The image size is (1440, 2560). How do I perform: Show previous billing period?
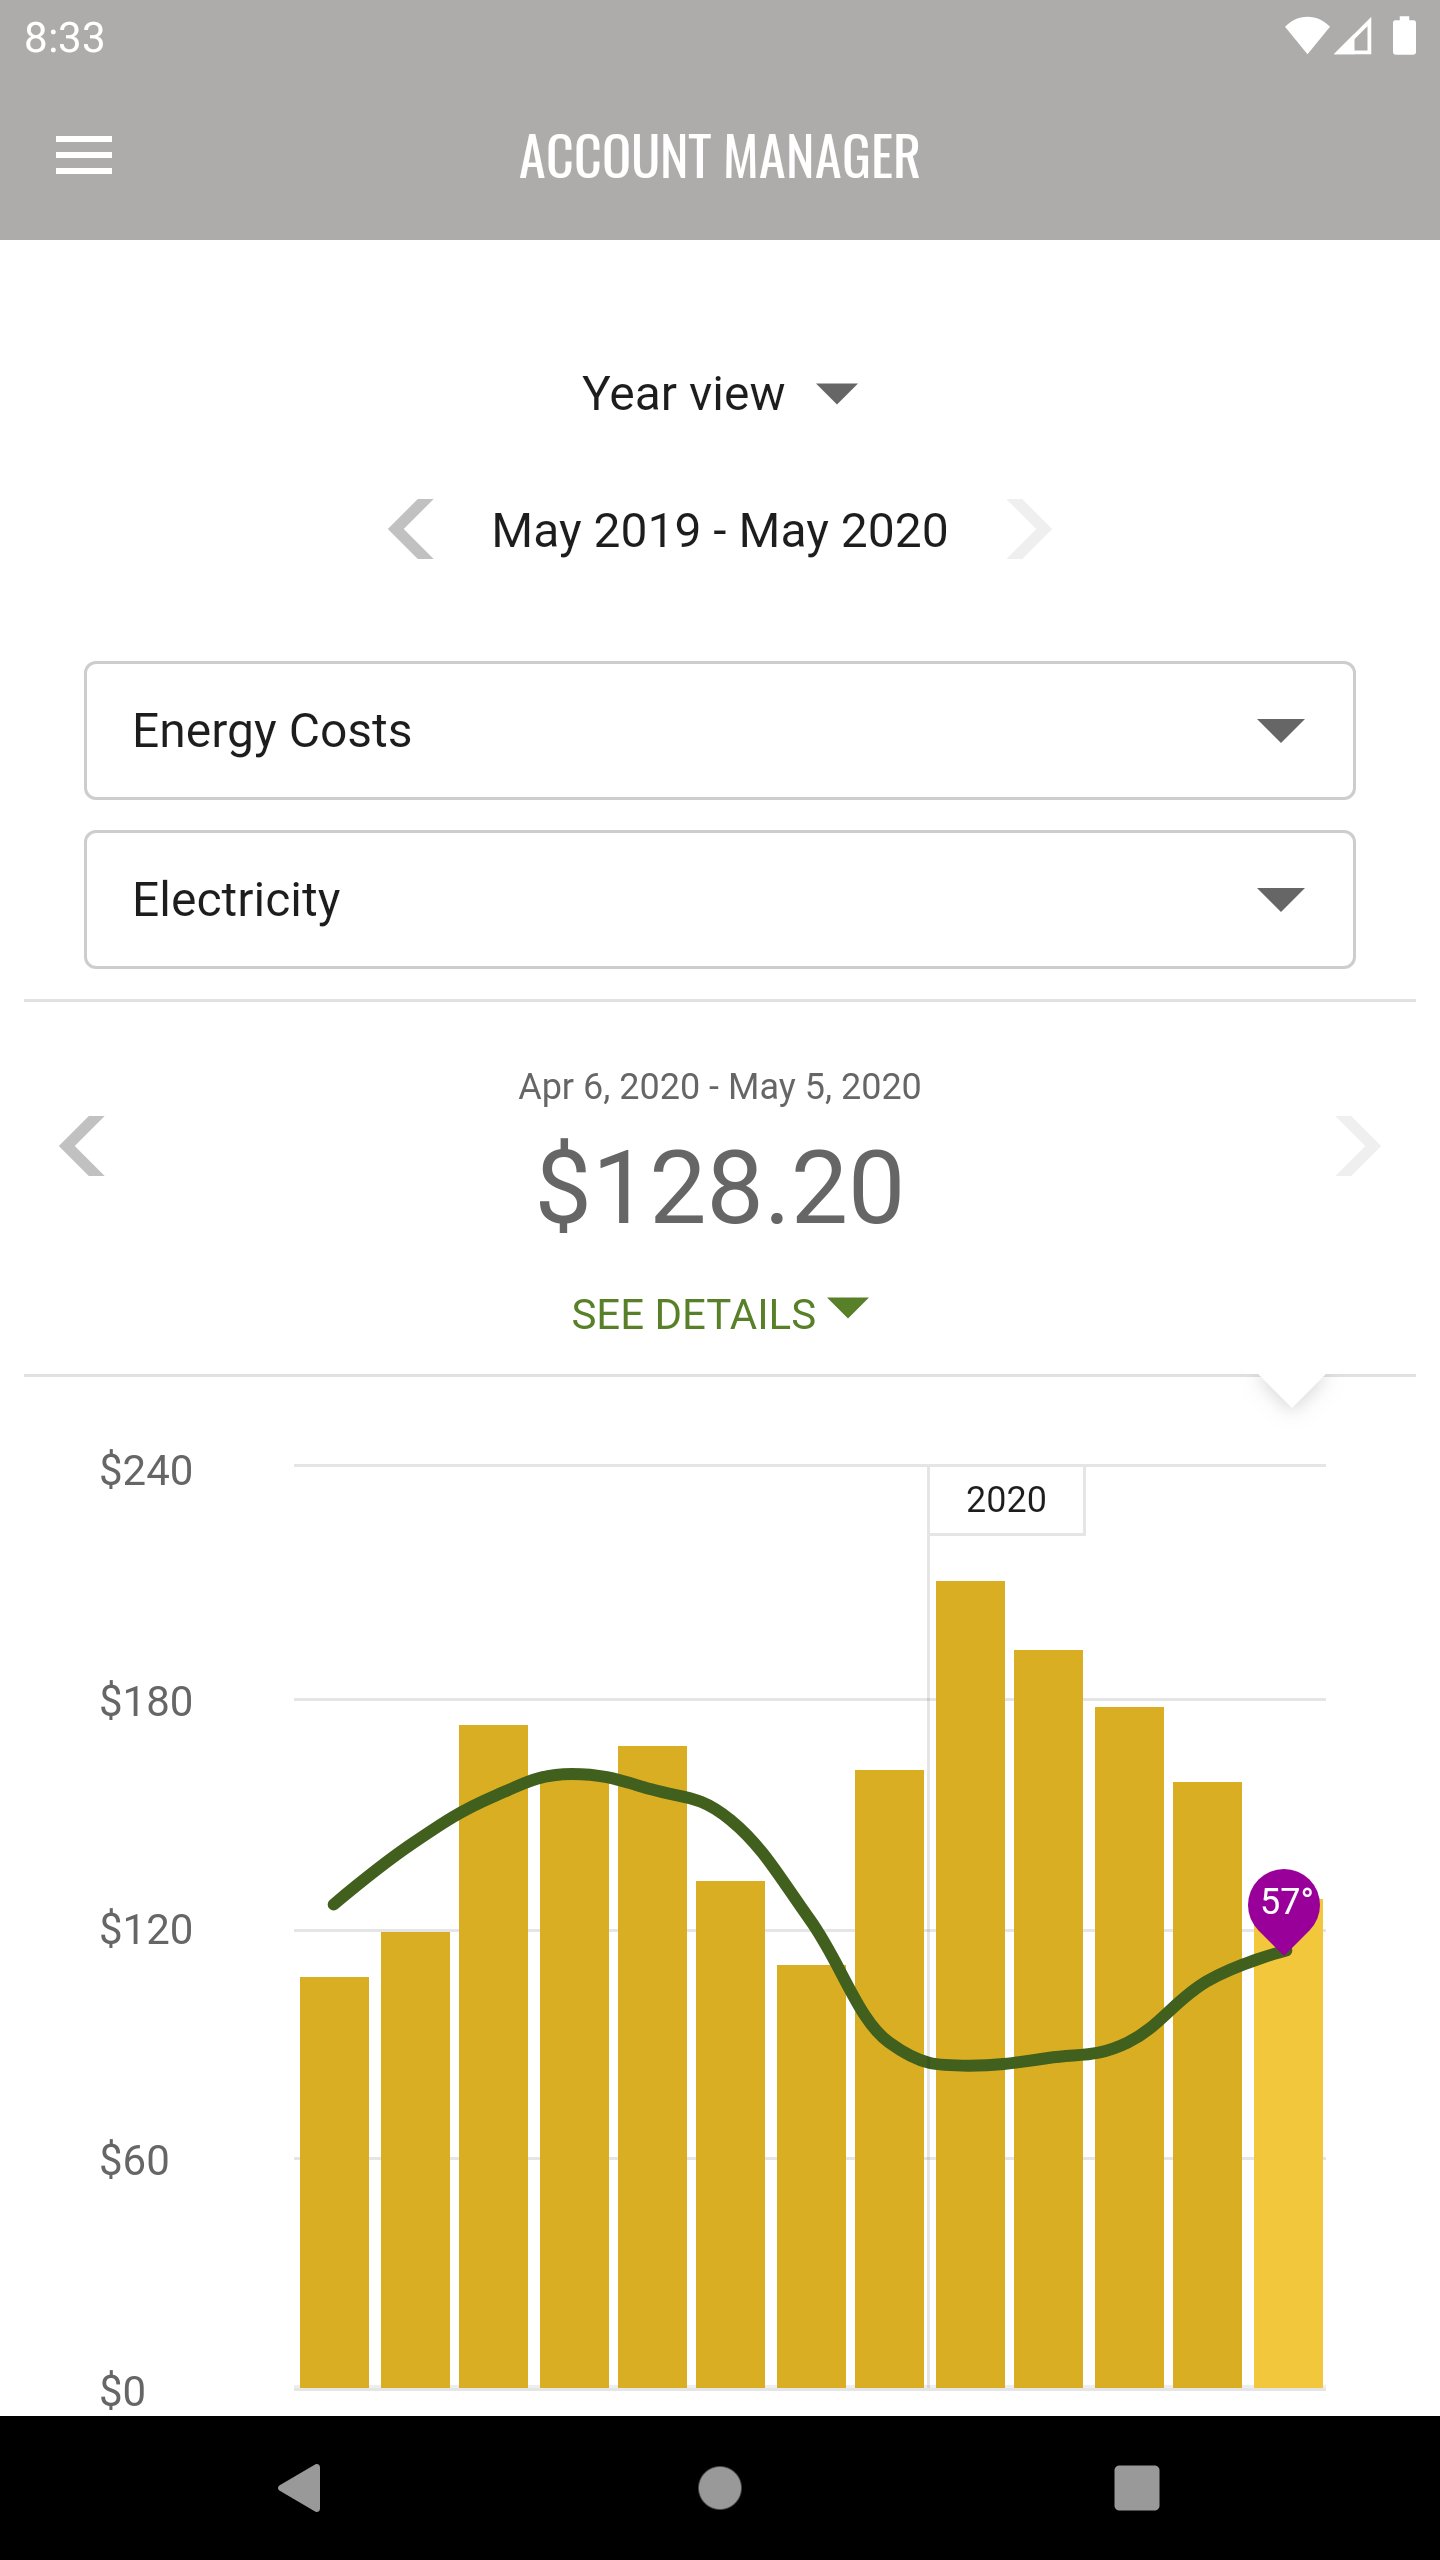pos(82,1146)
